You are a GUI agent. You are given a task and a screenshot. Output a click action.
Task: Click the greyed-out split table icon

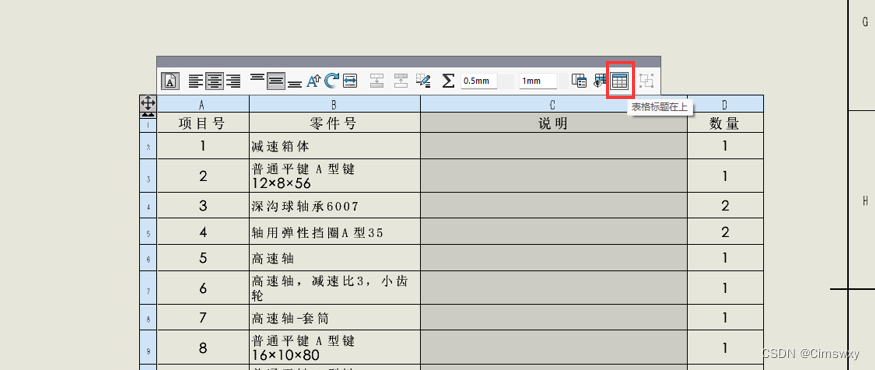646,81
